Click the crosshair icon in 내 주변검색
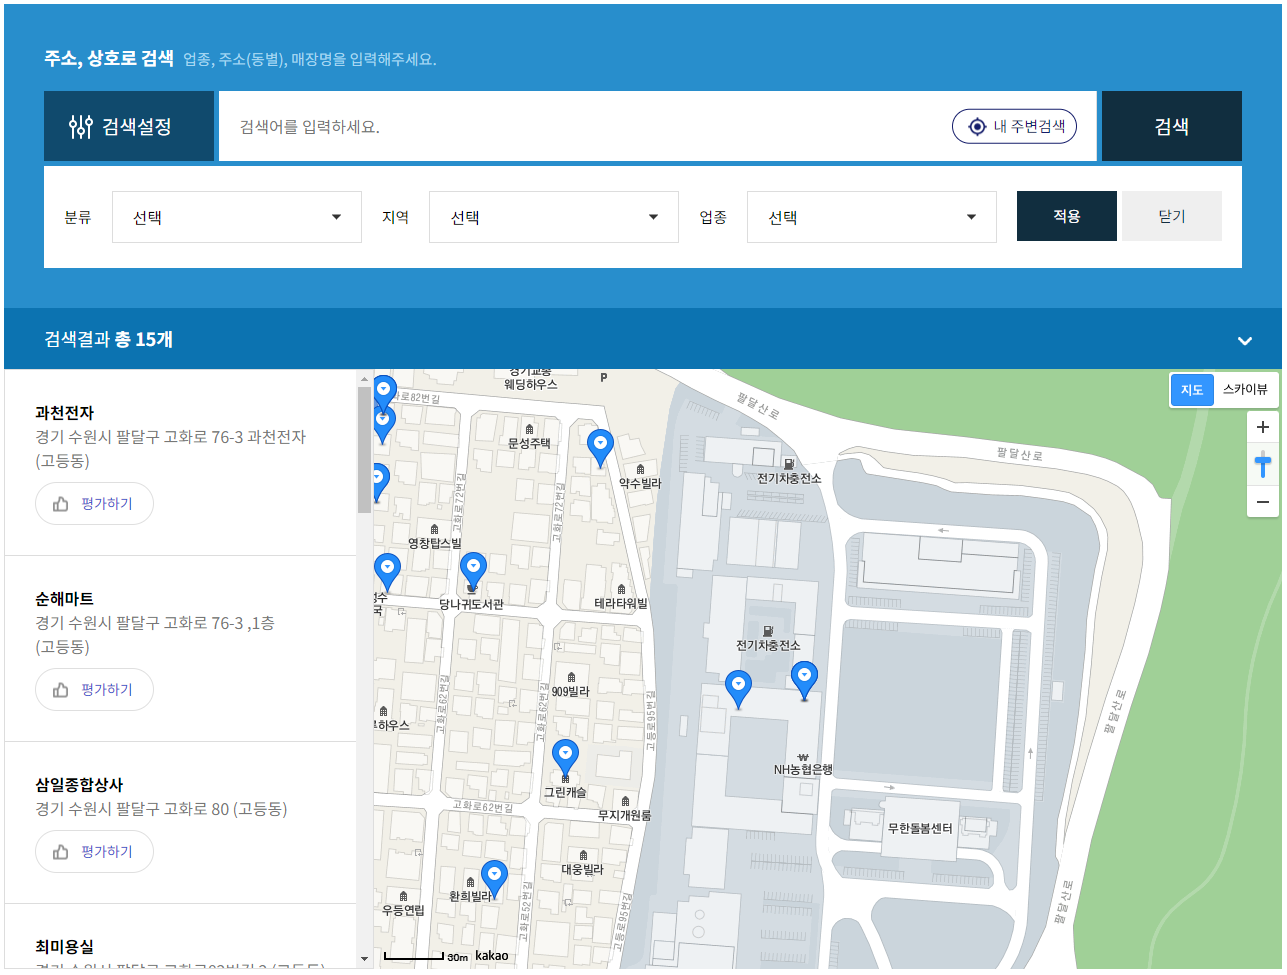Screen dimensions: 1287x975 pos(977,127)
